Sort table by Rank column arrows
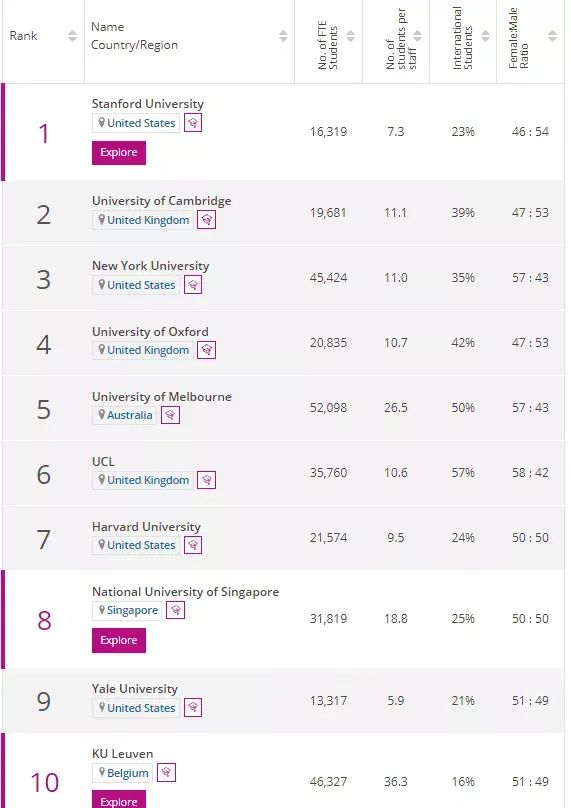 [72, 36]
